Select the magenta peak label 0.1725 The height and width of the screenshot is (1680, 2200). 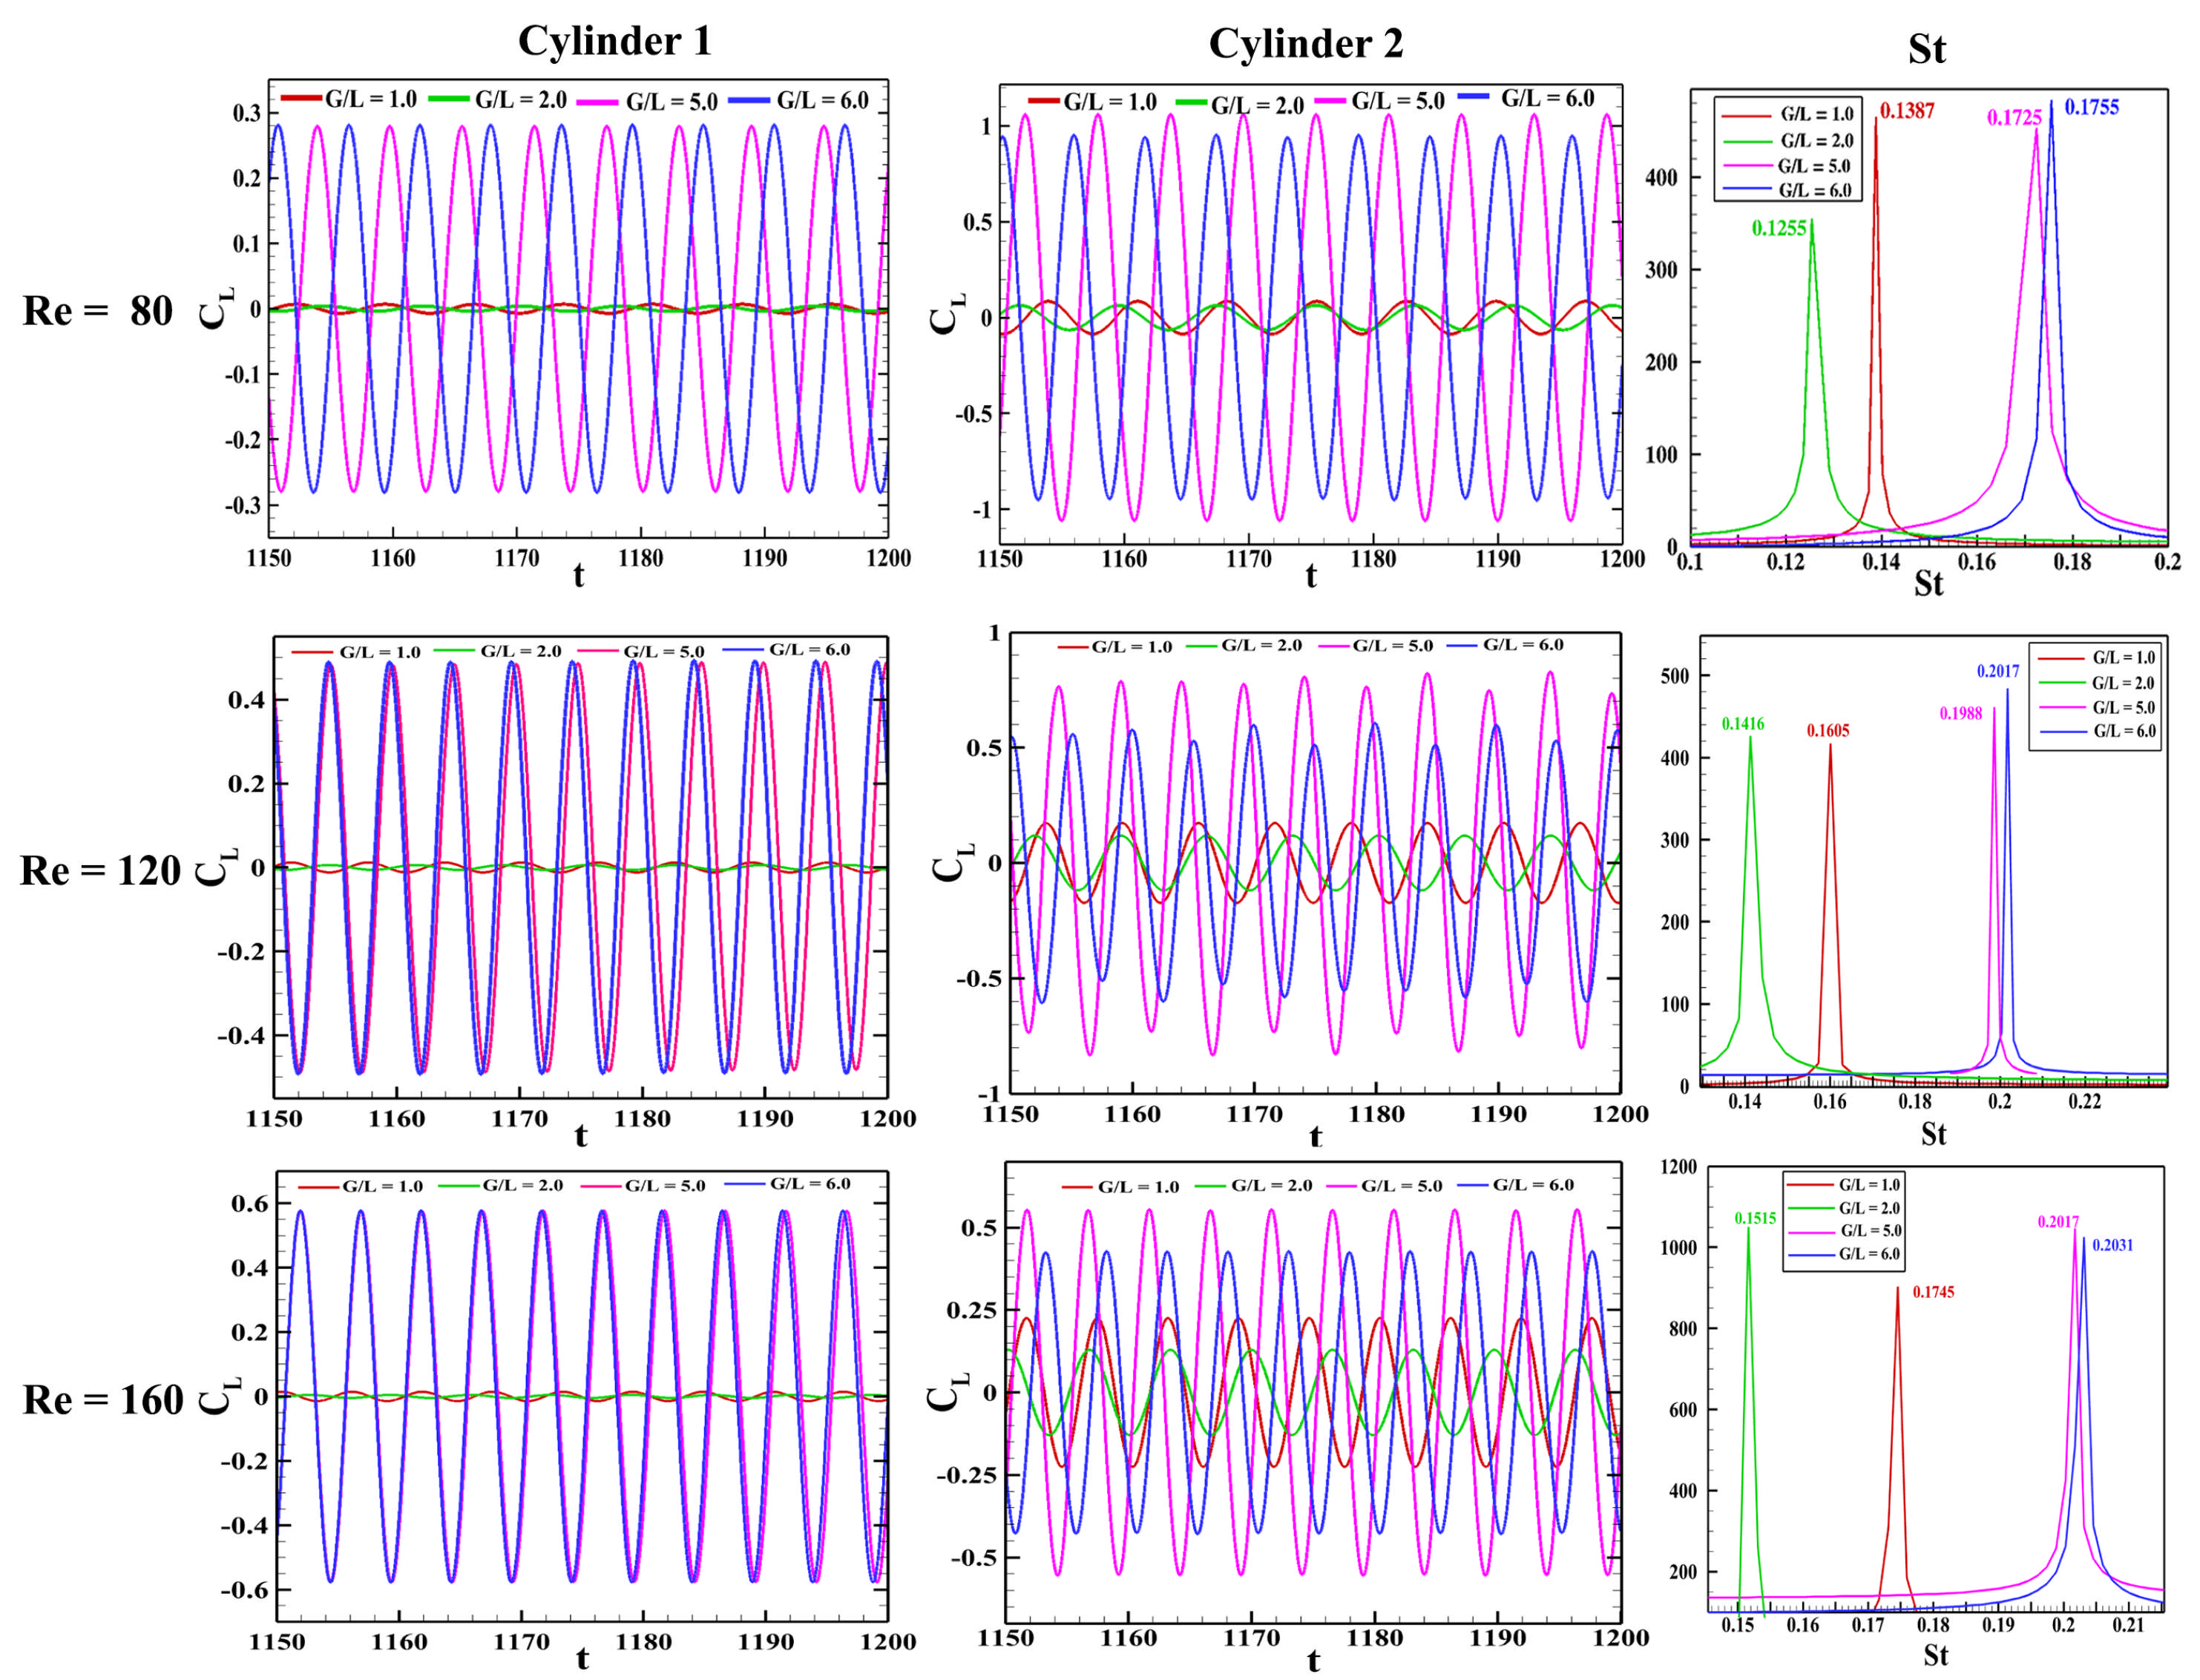(x=2014, y=118)
